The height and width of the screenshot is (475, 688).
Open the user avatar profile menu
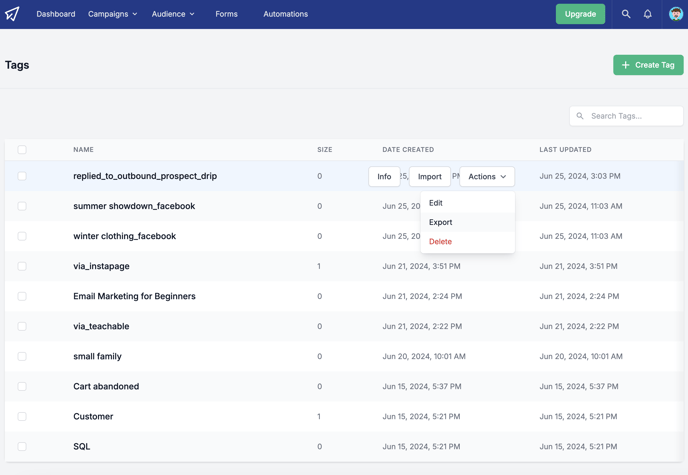(676, 14)
